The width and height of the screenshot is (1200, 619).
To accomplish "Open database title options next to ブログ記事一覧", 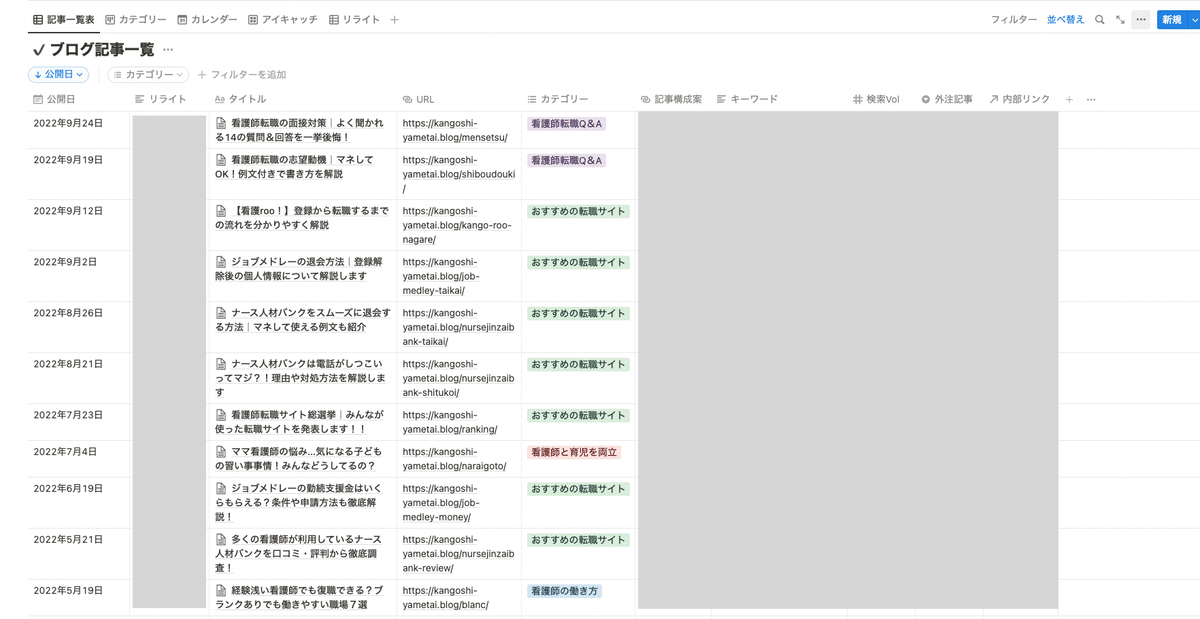I will pos(168,49).
